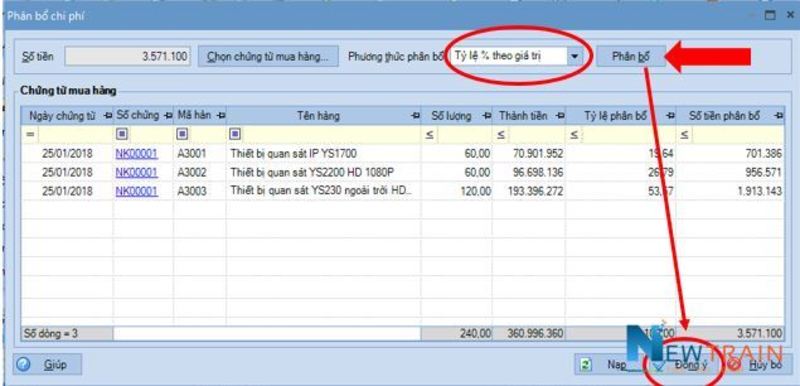
Task: Open ≤ filter operator for Số tiền phân bổ
Action: point(685,135)
